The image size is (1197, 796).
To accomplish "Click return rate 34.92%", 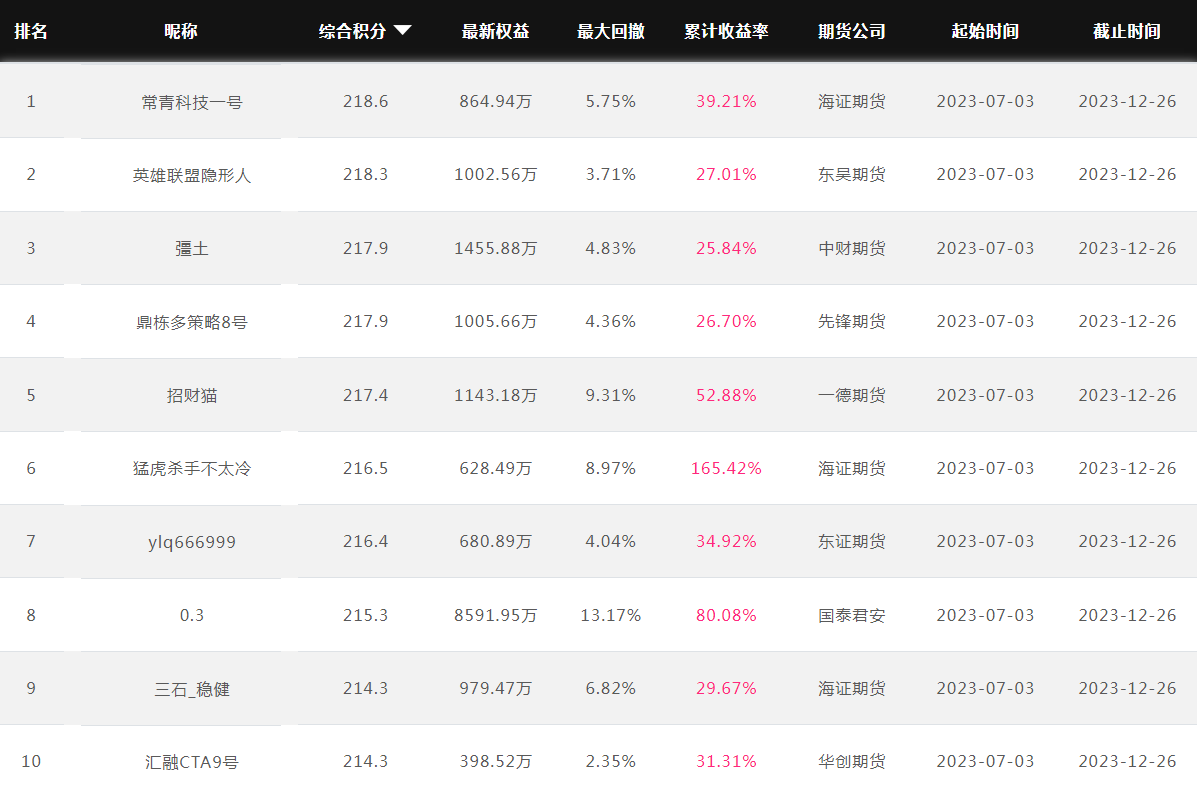I will pos(726,542).
